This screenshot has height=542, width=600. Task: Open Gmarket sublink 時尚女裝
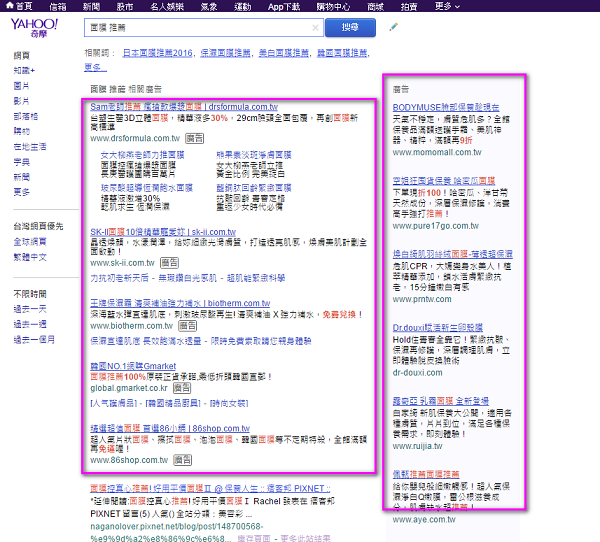click(229, 403)
